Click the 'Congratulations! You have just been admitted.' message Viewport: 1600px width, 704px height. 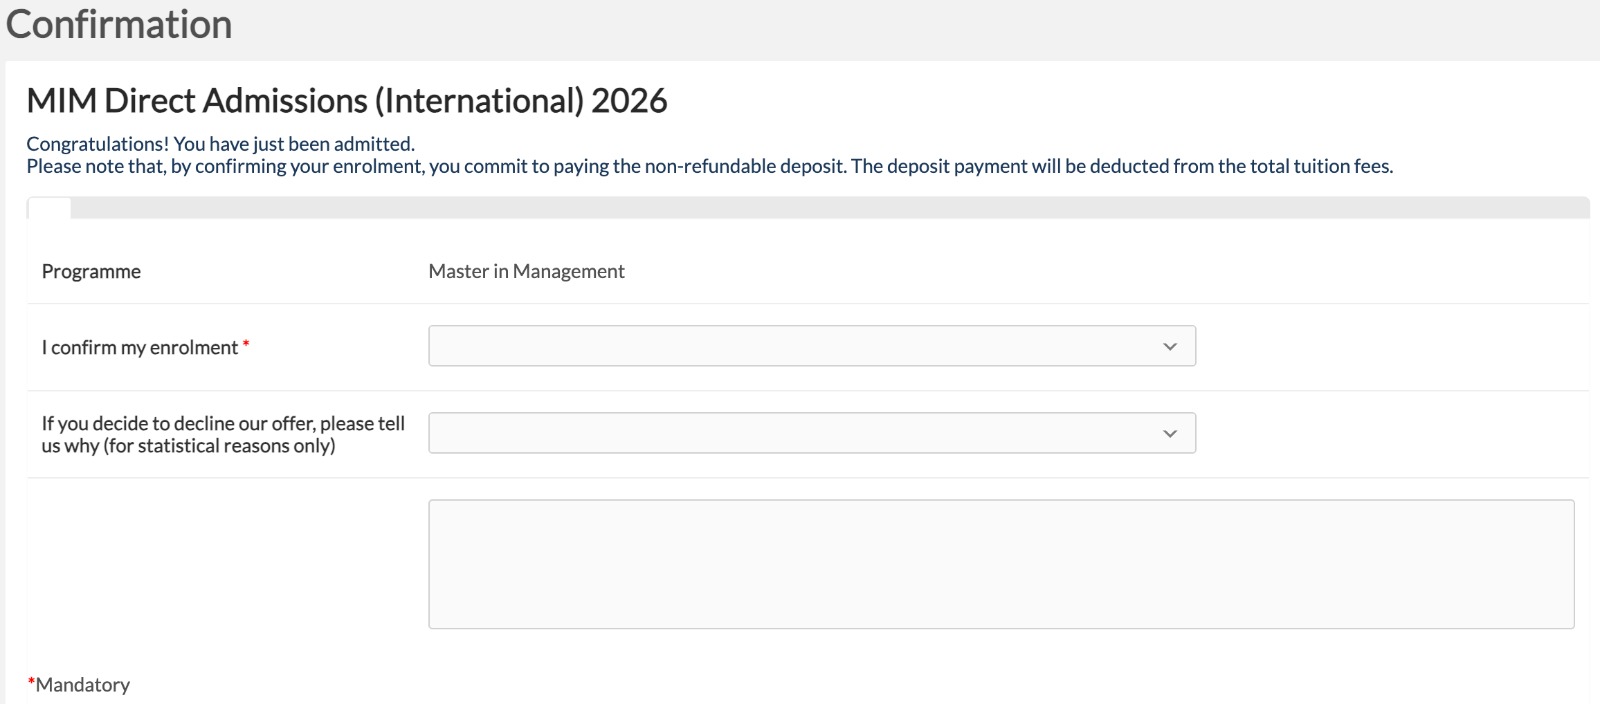pyautogui.click(x=220, y=144)
